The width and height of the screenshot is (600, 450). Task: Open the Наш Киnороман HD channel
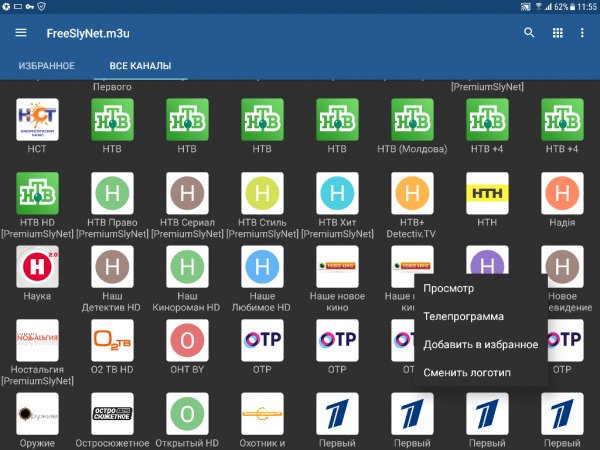187,266
